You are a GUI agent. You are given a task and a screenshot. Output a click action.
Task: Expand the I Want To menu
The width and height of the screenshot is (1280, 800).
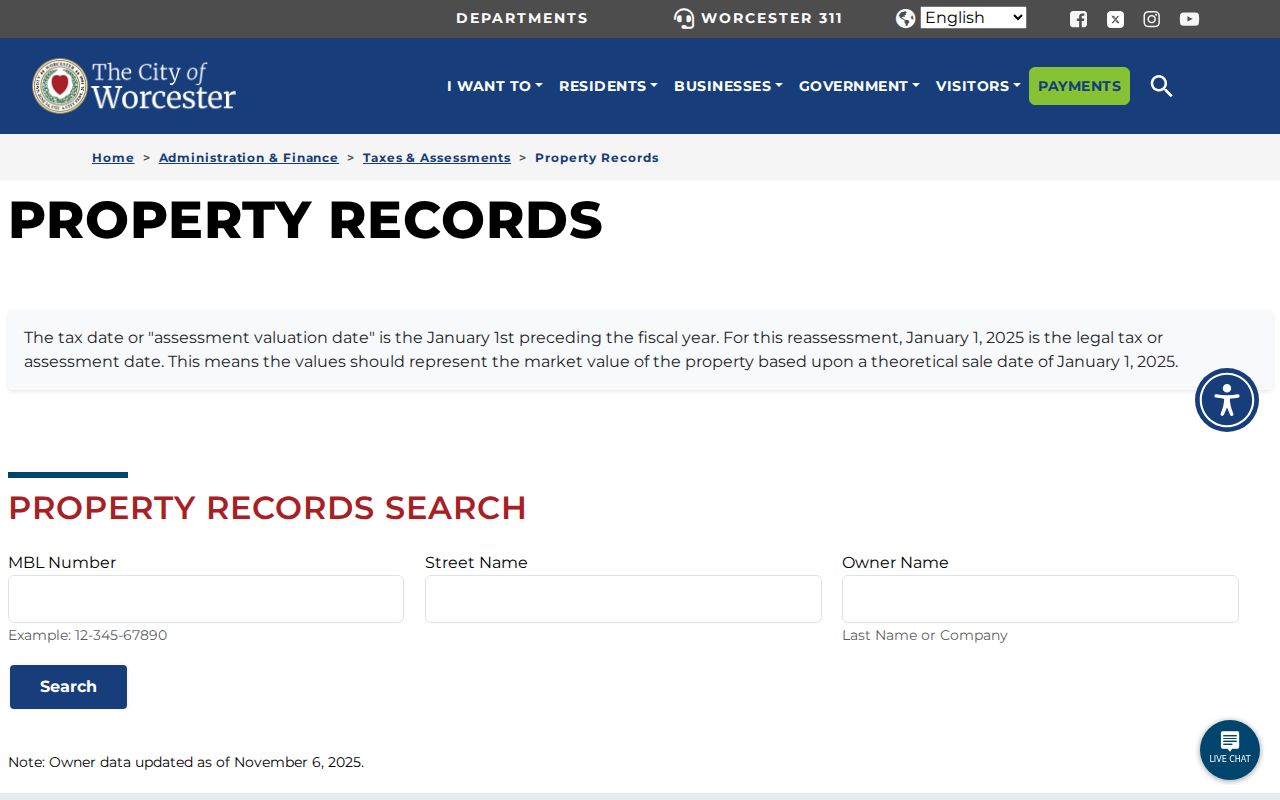[494, 86]
